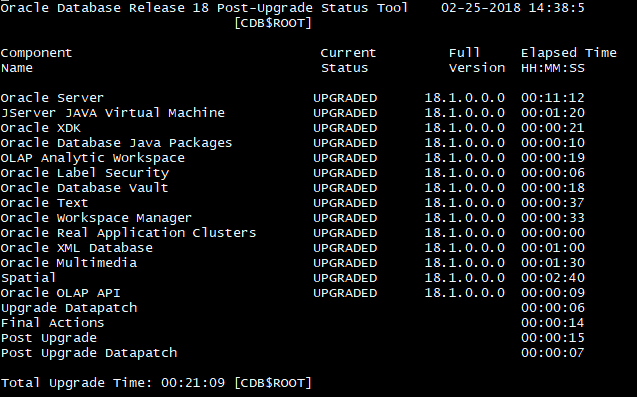Image resolution: width=637 pixels, height=397 pixels.
Task: Click Spatial elapsed time 00:02:40
Action: coord(553,278)
